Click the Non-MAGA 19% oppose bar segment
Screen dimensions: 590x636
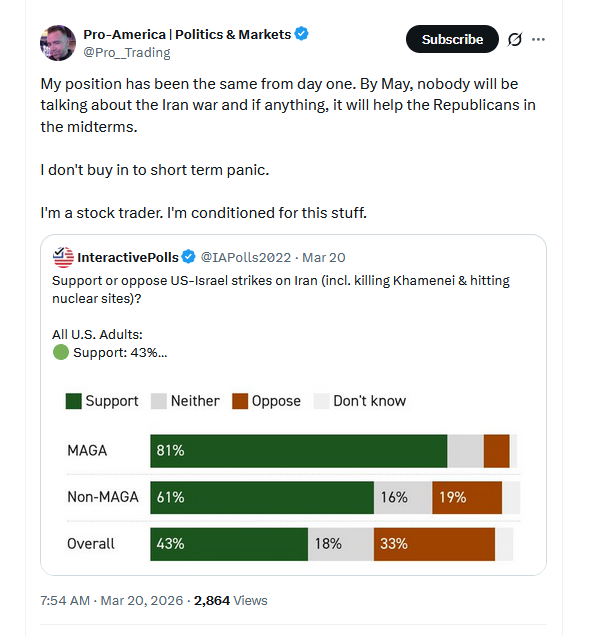tap(467, 498)
